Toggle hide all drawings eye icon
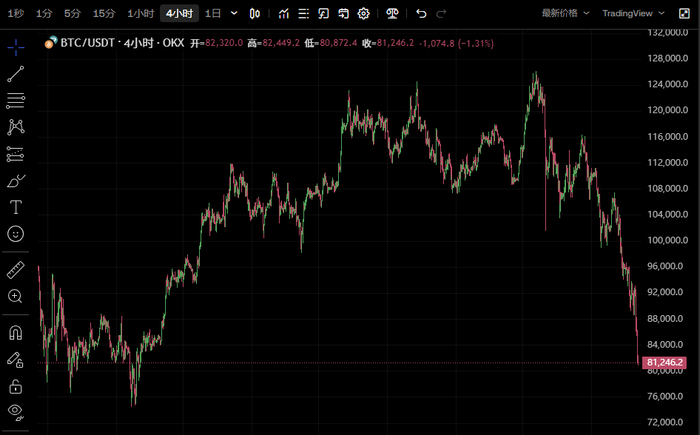Image resolution: width=700 pixels, height=435 pixels. point(16,411)
